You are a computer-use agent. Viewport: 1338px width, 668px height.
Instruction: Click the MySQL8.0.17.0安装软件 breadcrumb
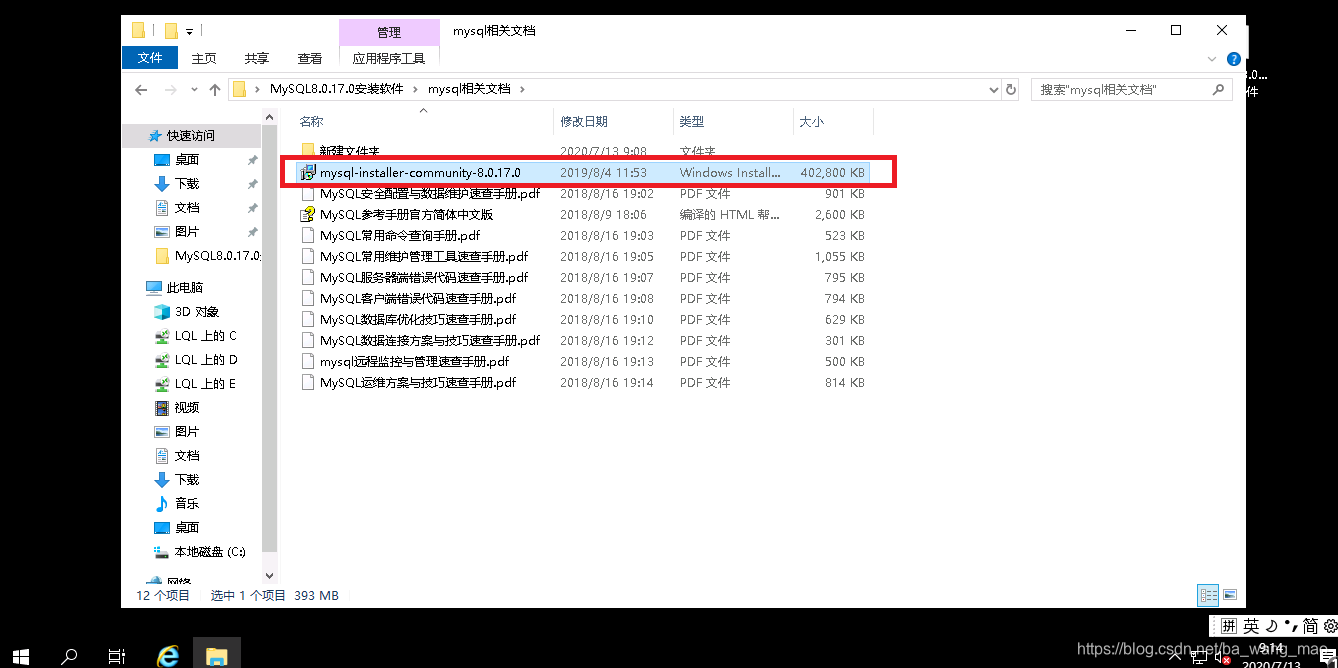pos(336,89)
